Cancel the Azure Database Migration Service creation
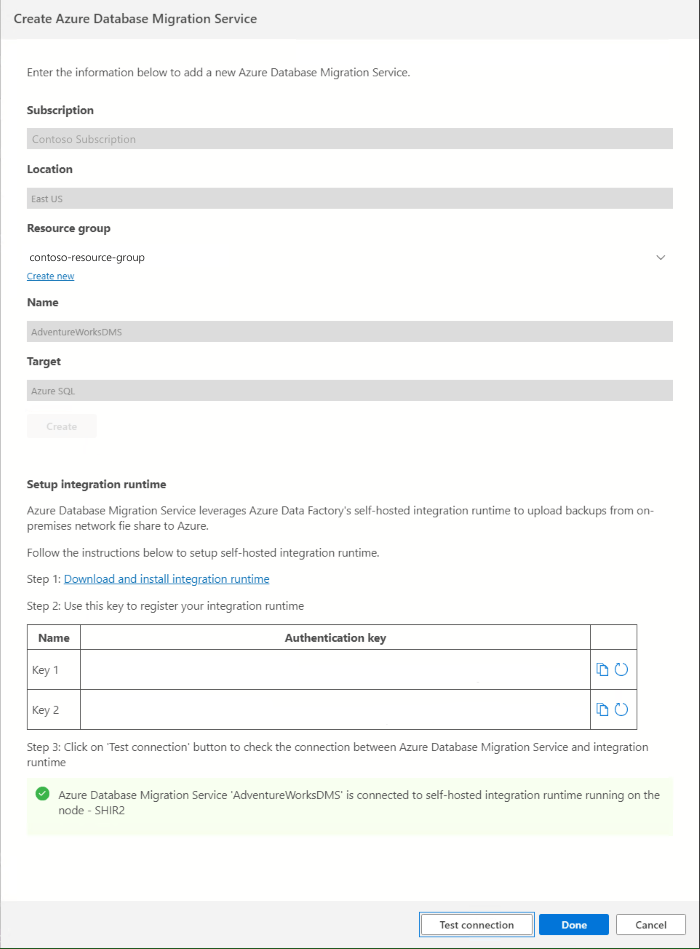Screen dimensions: 700x949 (650, 924)
